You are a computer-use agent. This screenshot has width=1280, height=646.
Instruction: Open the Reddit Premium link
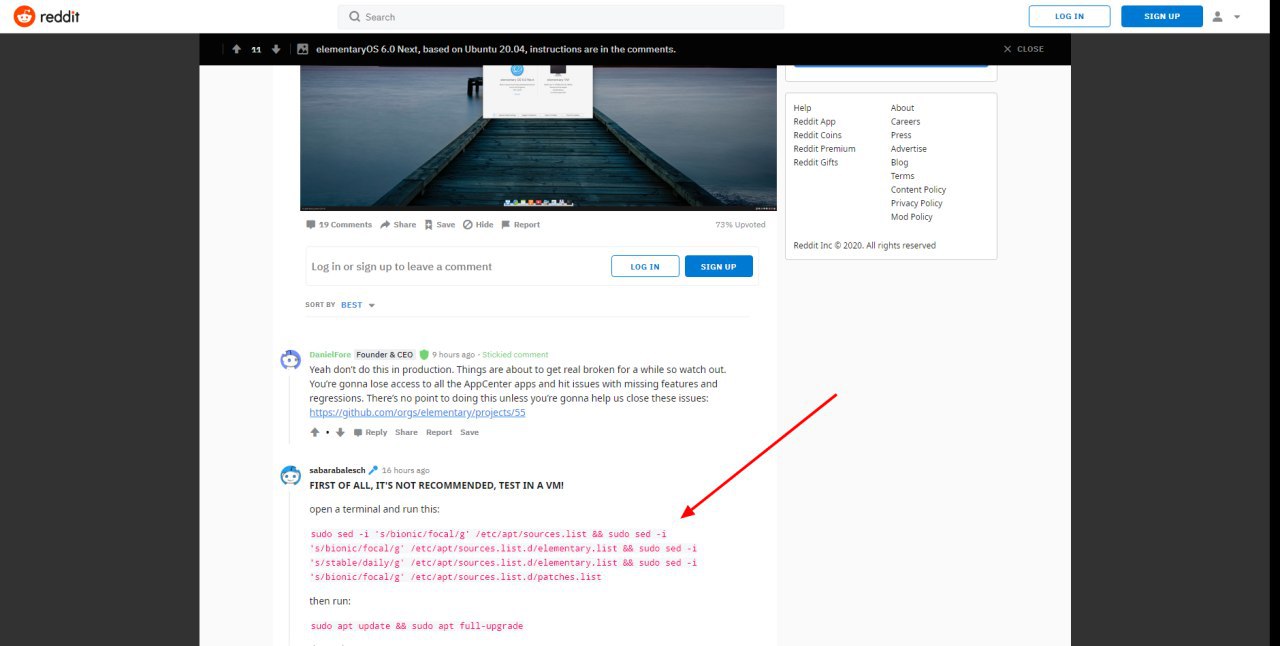point(824,149)
